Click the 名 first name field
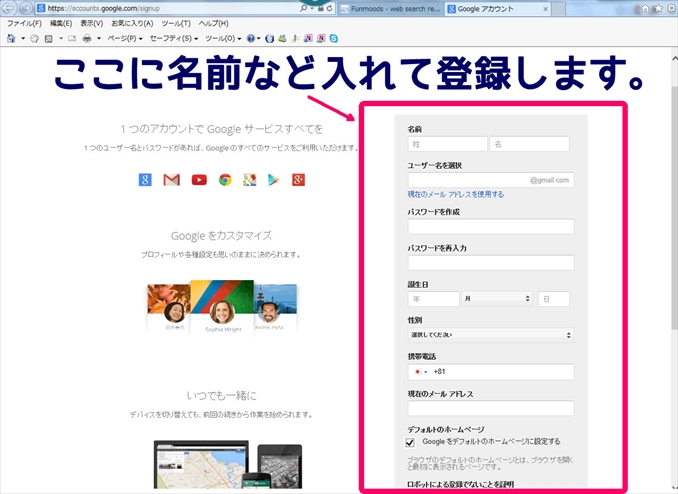Image resolution: width=678 pixels, height=494 pixels. pyautogui.click(x=530, y=144)
